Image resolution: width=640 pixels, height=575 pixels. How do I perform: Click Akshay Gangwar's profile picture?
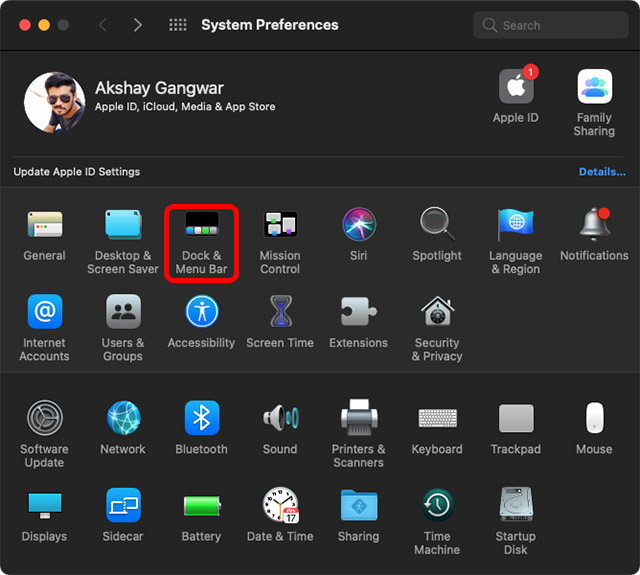click(x=55, y=102)
